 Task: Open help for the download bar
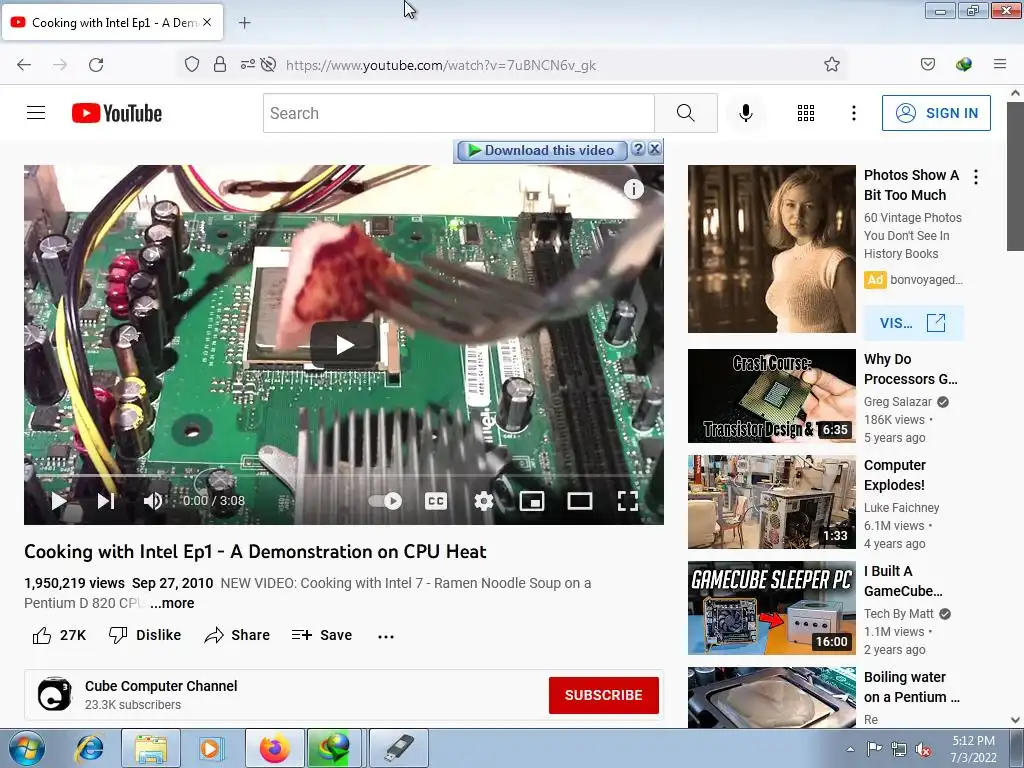tap(638, 149)
